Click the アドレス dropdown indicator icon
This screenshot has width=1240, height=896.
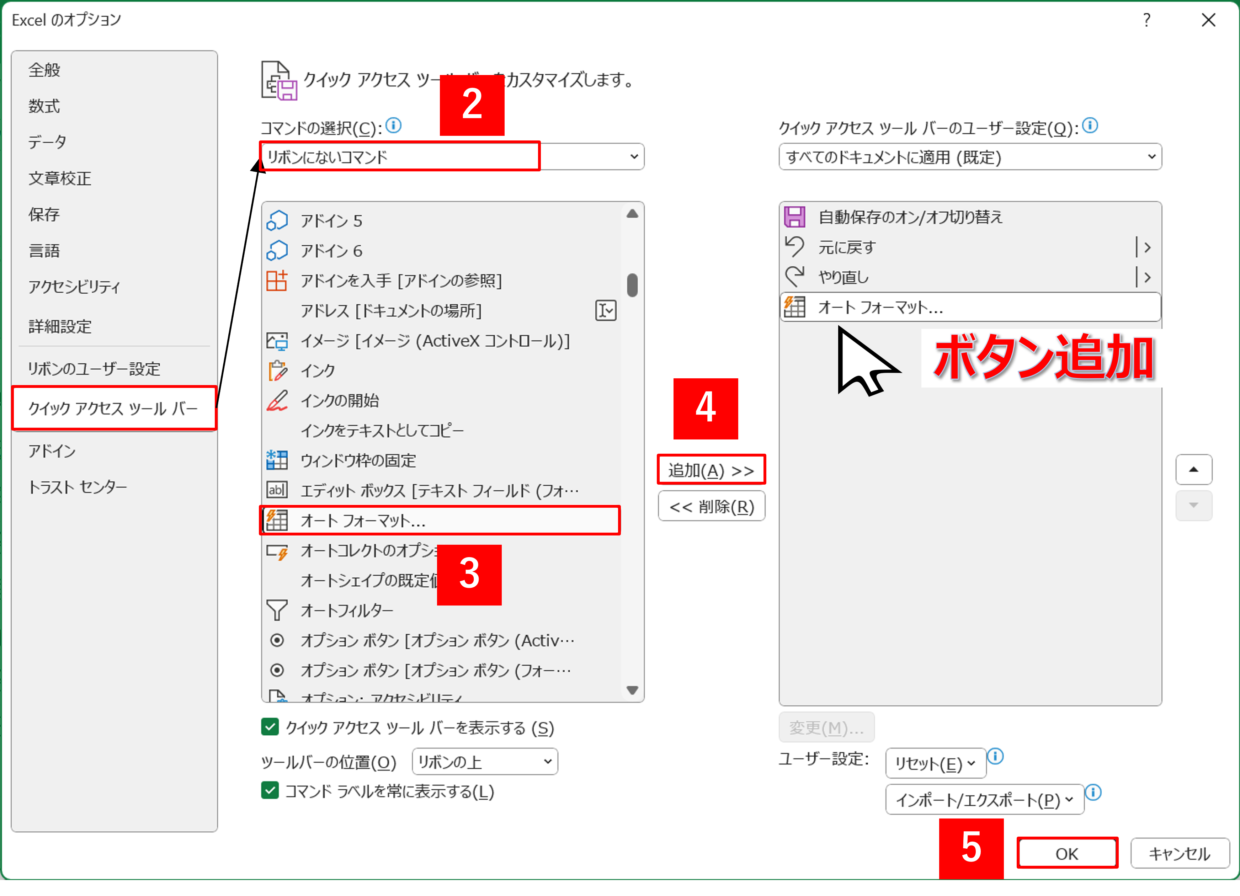tap(606, 310)
